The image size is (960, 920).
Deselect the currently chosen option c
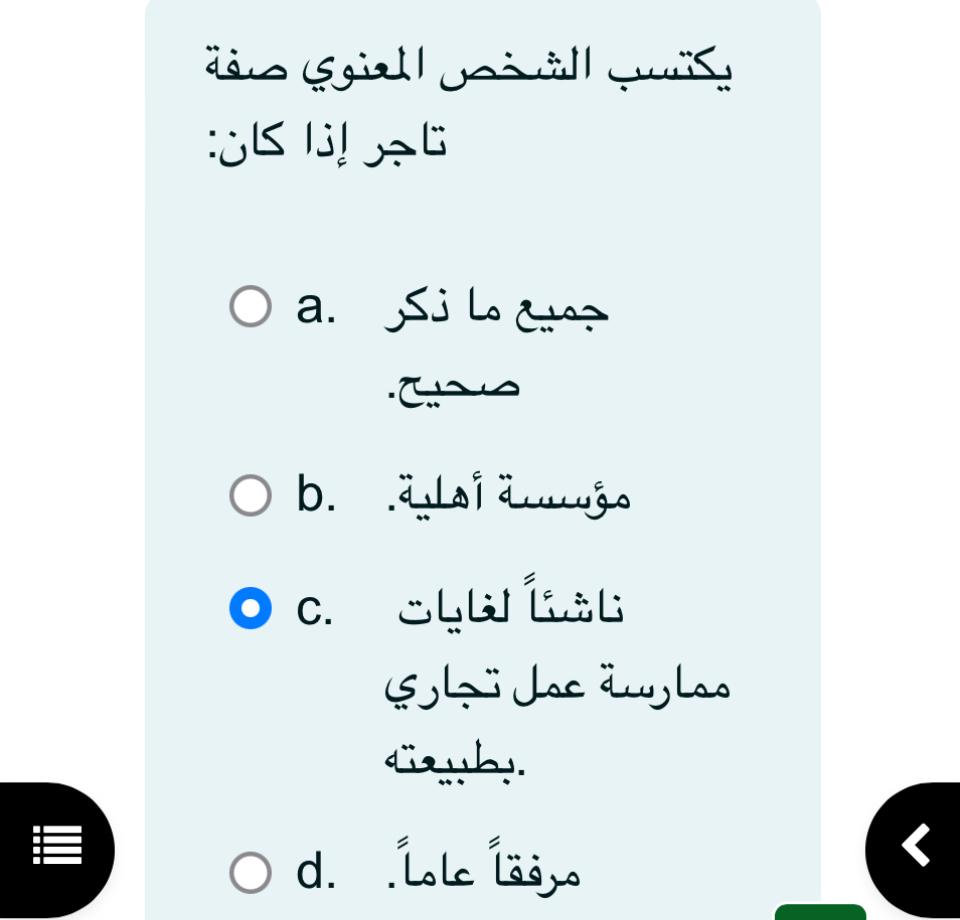click(x=248, y=605)
